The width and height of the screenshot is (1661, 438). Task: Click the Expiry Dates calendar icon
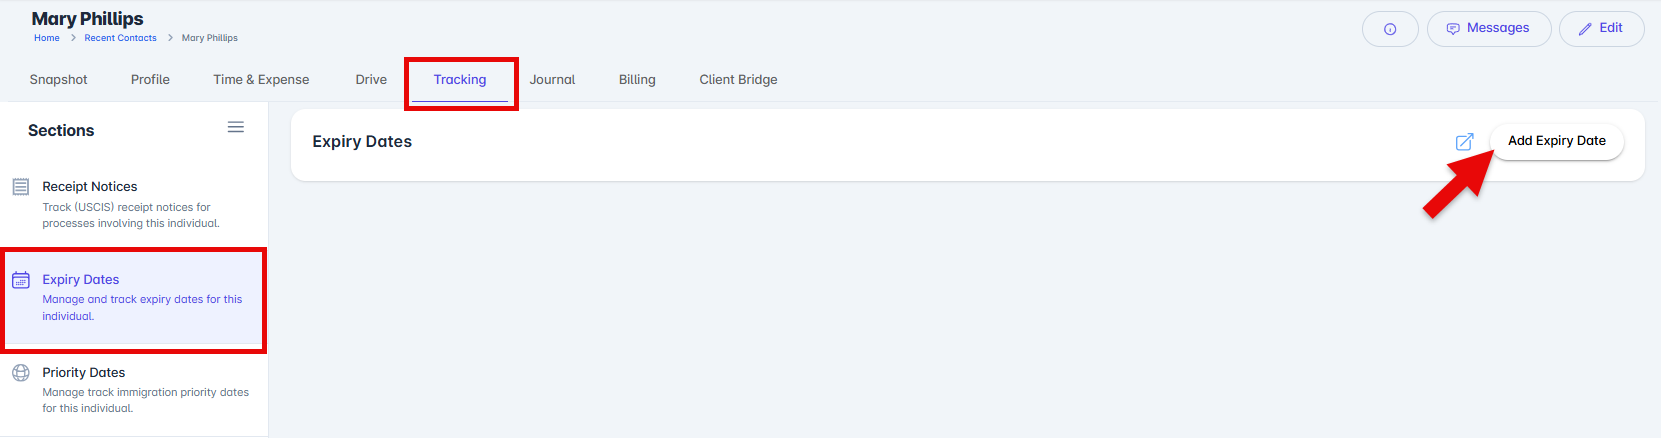tap(20, 280)
